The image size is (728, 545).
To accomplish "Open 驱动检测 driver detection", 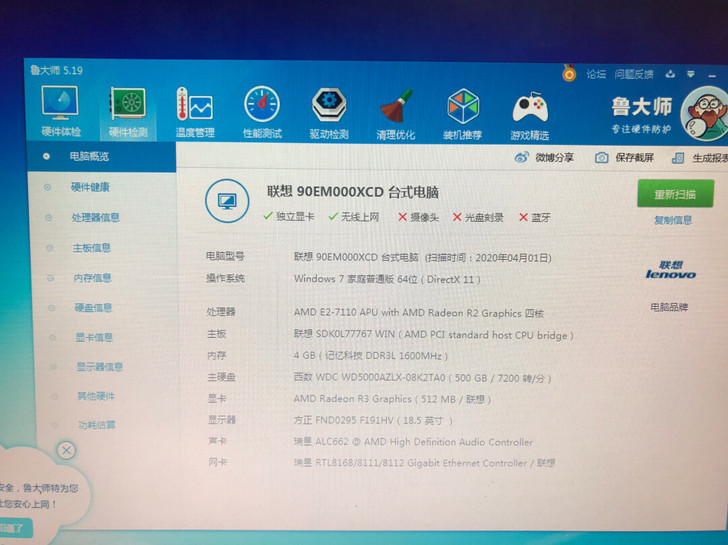I will point(329,114).
